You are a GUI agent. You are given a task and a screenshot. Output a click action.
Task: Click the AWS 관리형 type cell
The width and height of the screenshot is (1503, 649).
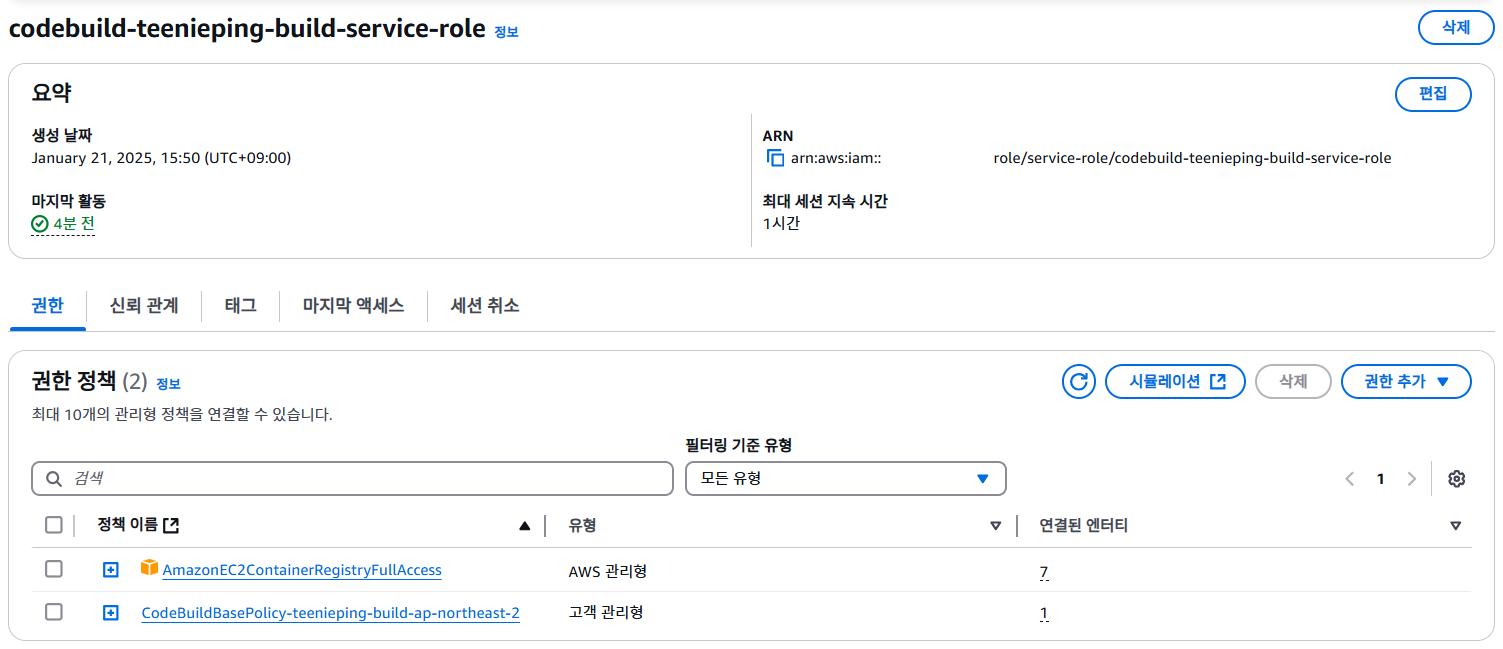click(608, 571)
